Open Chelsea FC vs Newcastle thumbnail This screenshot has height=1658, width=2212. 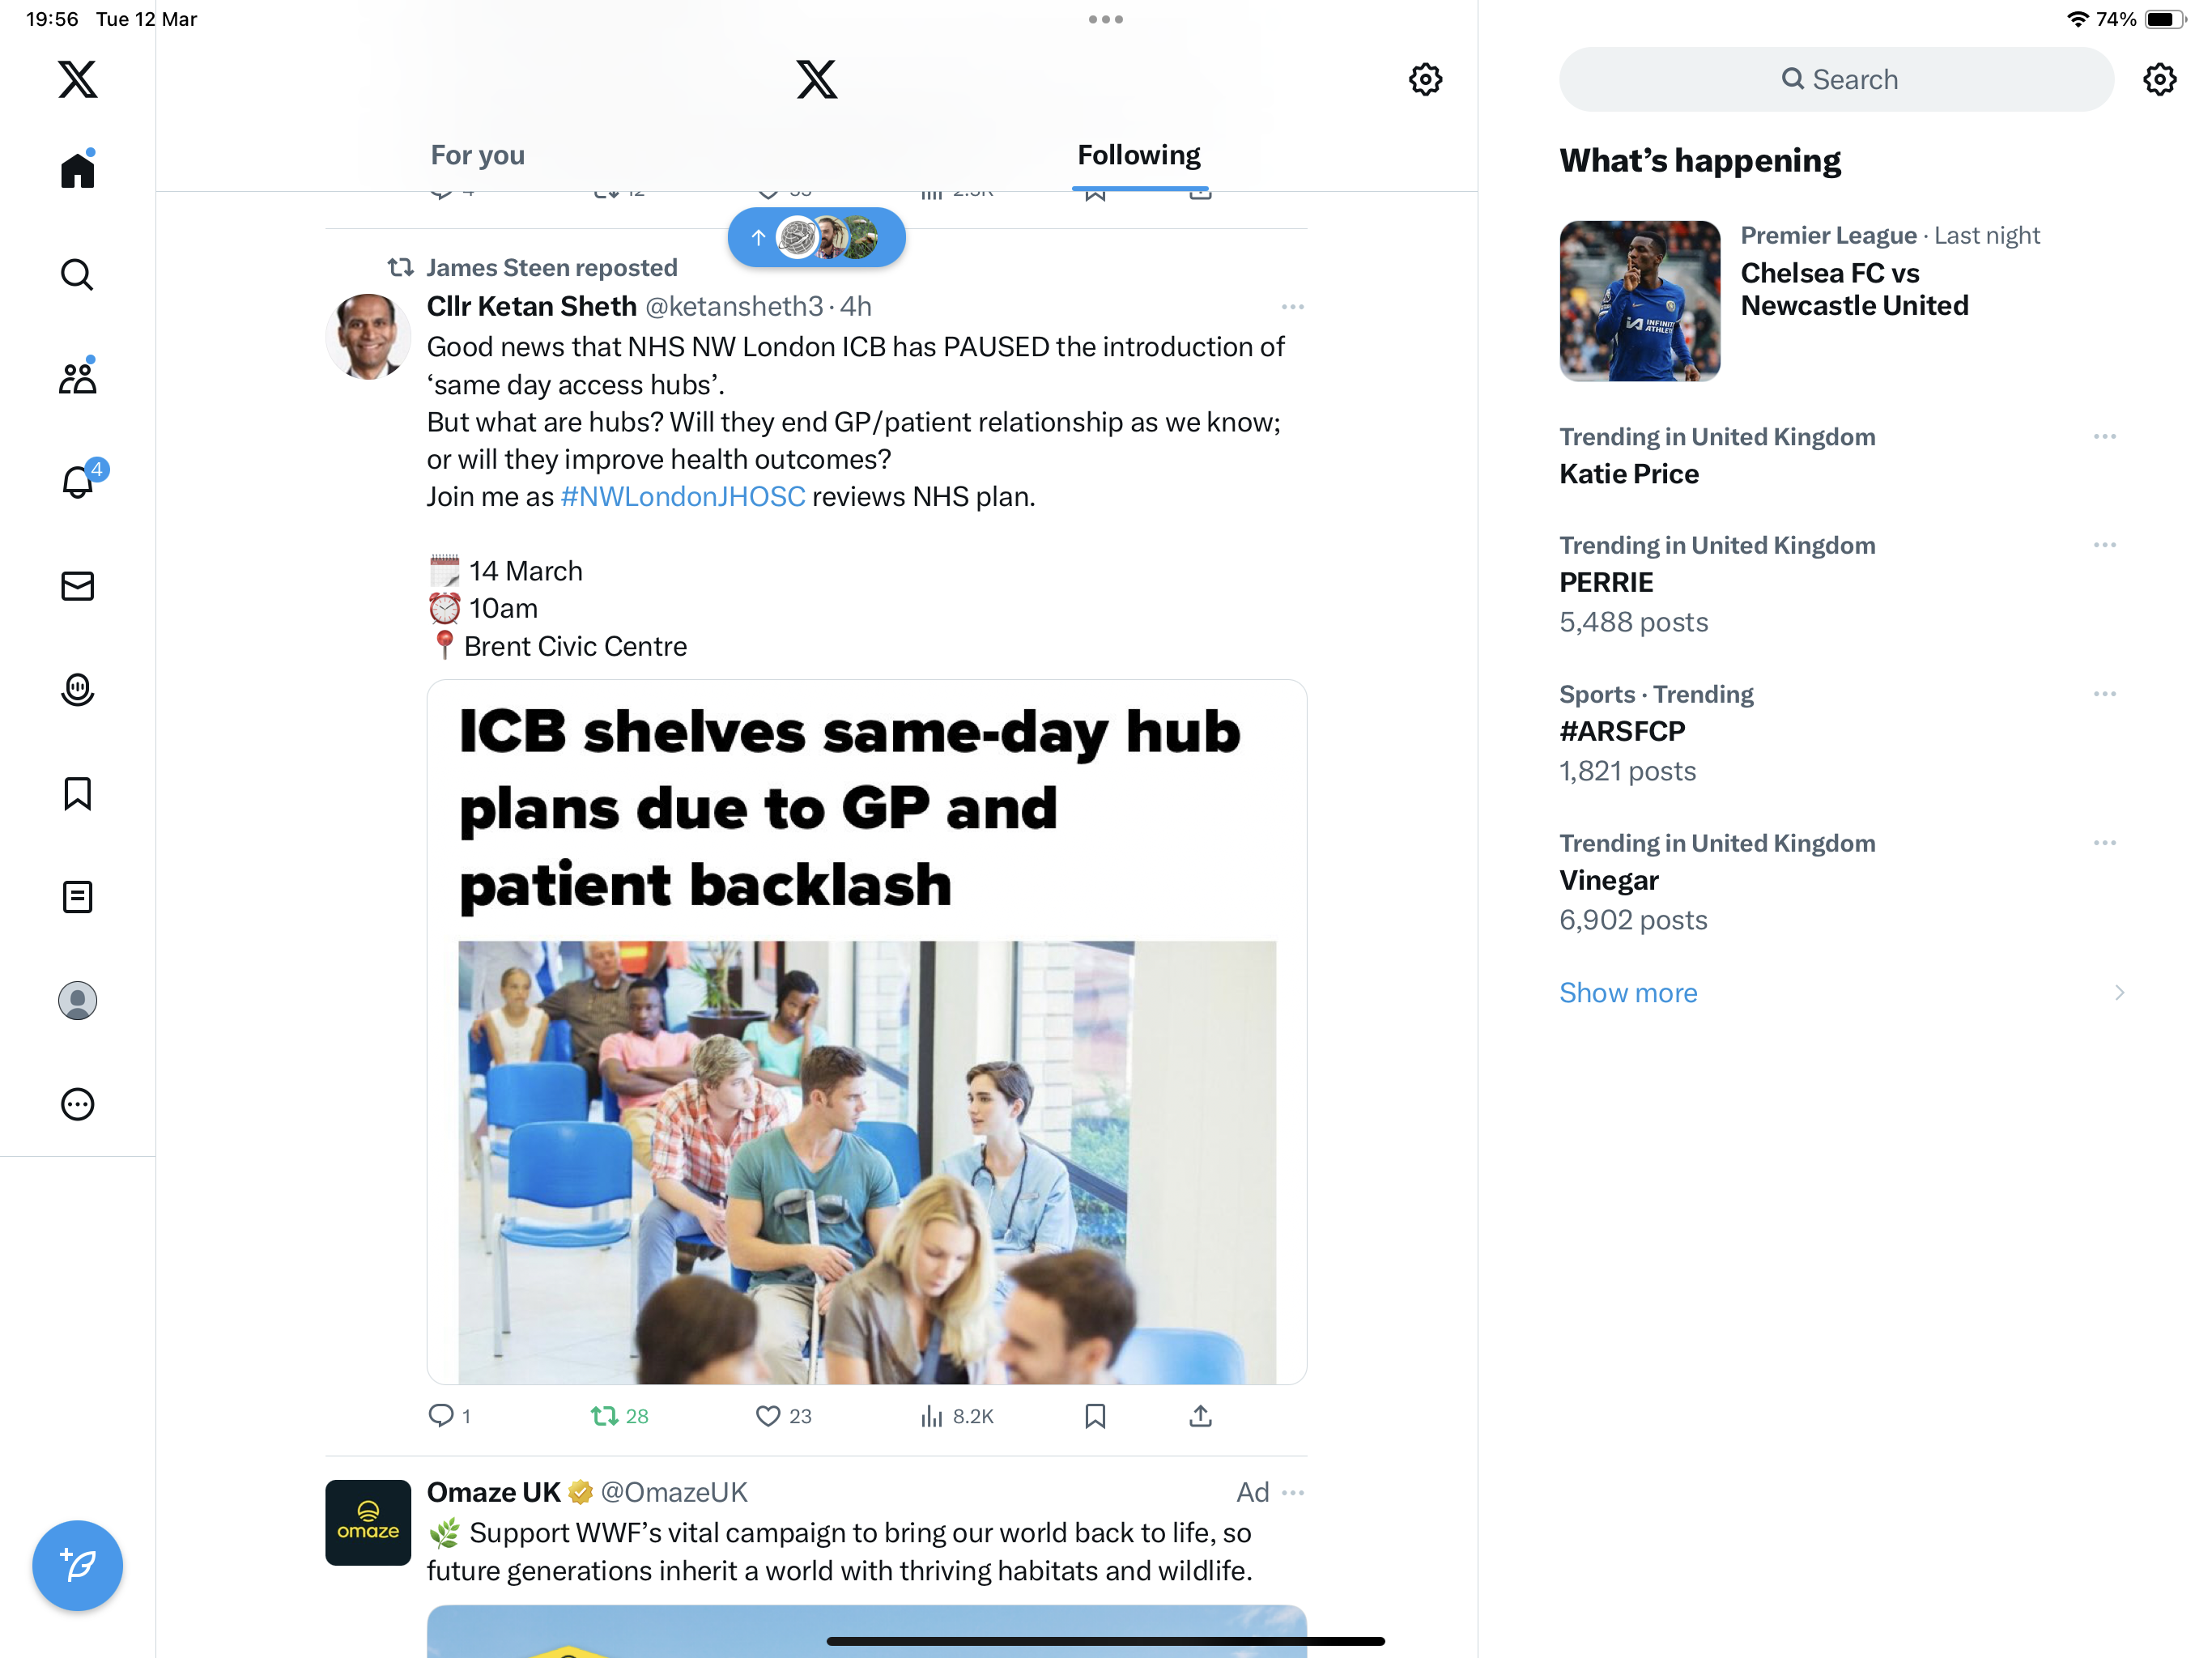(x=1639, y=300)
